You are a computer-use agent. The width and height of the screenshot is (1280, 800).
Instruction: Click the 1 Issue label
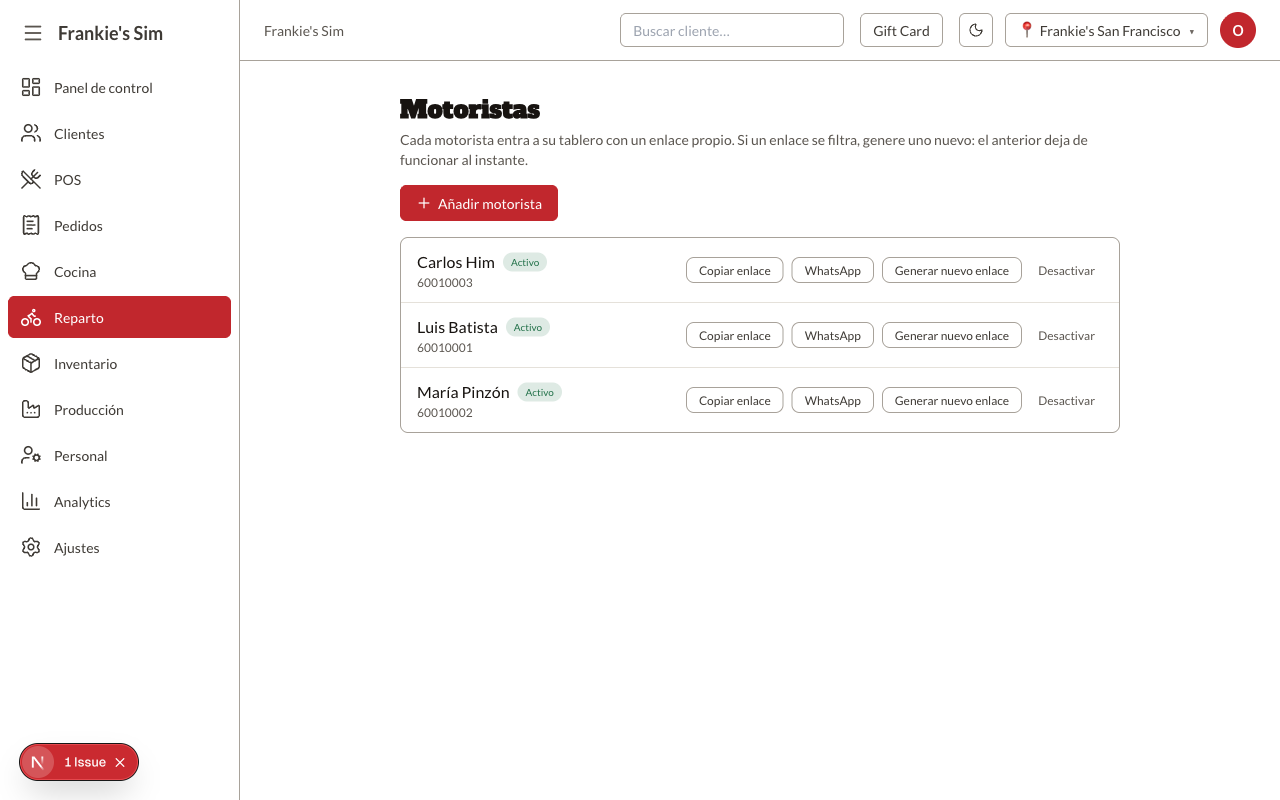(x=85, y=762)
